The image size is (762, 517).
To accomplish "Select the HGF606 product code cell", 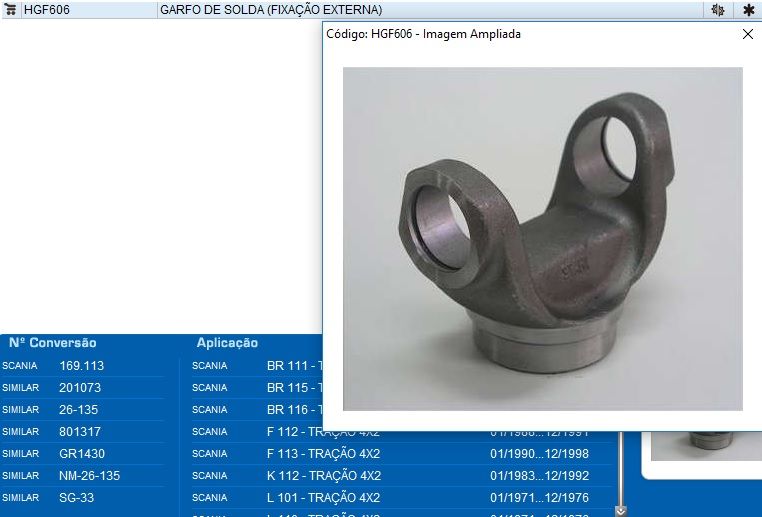I will pos(46,10).
